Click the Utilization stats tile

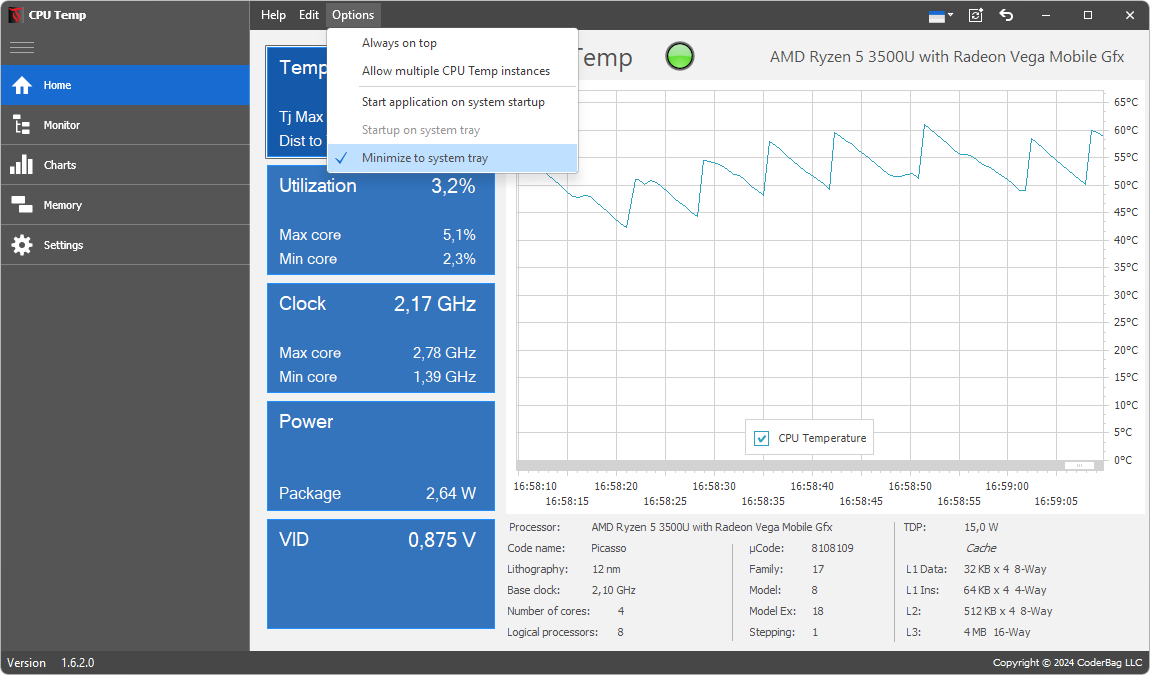380,221
